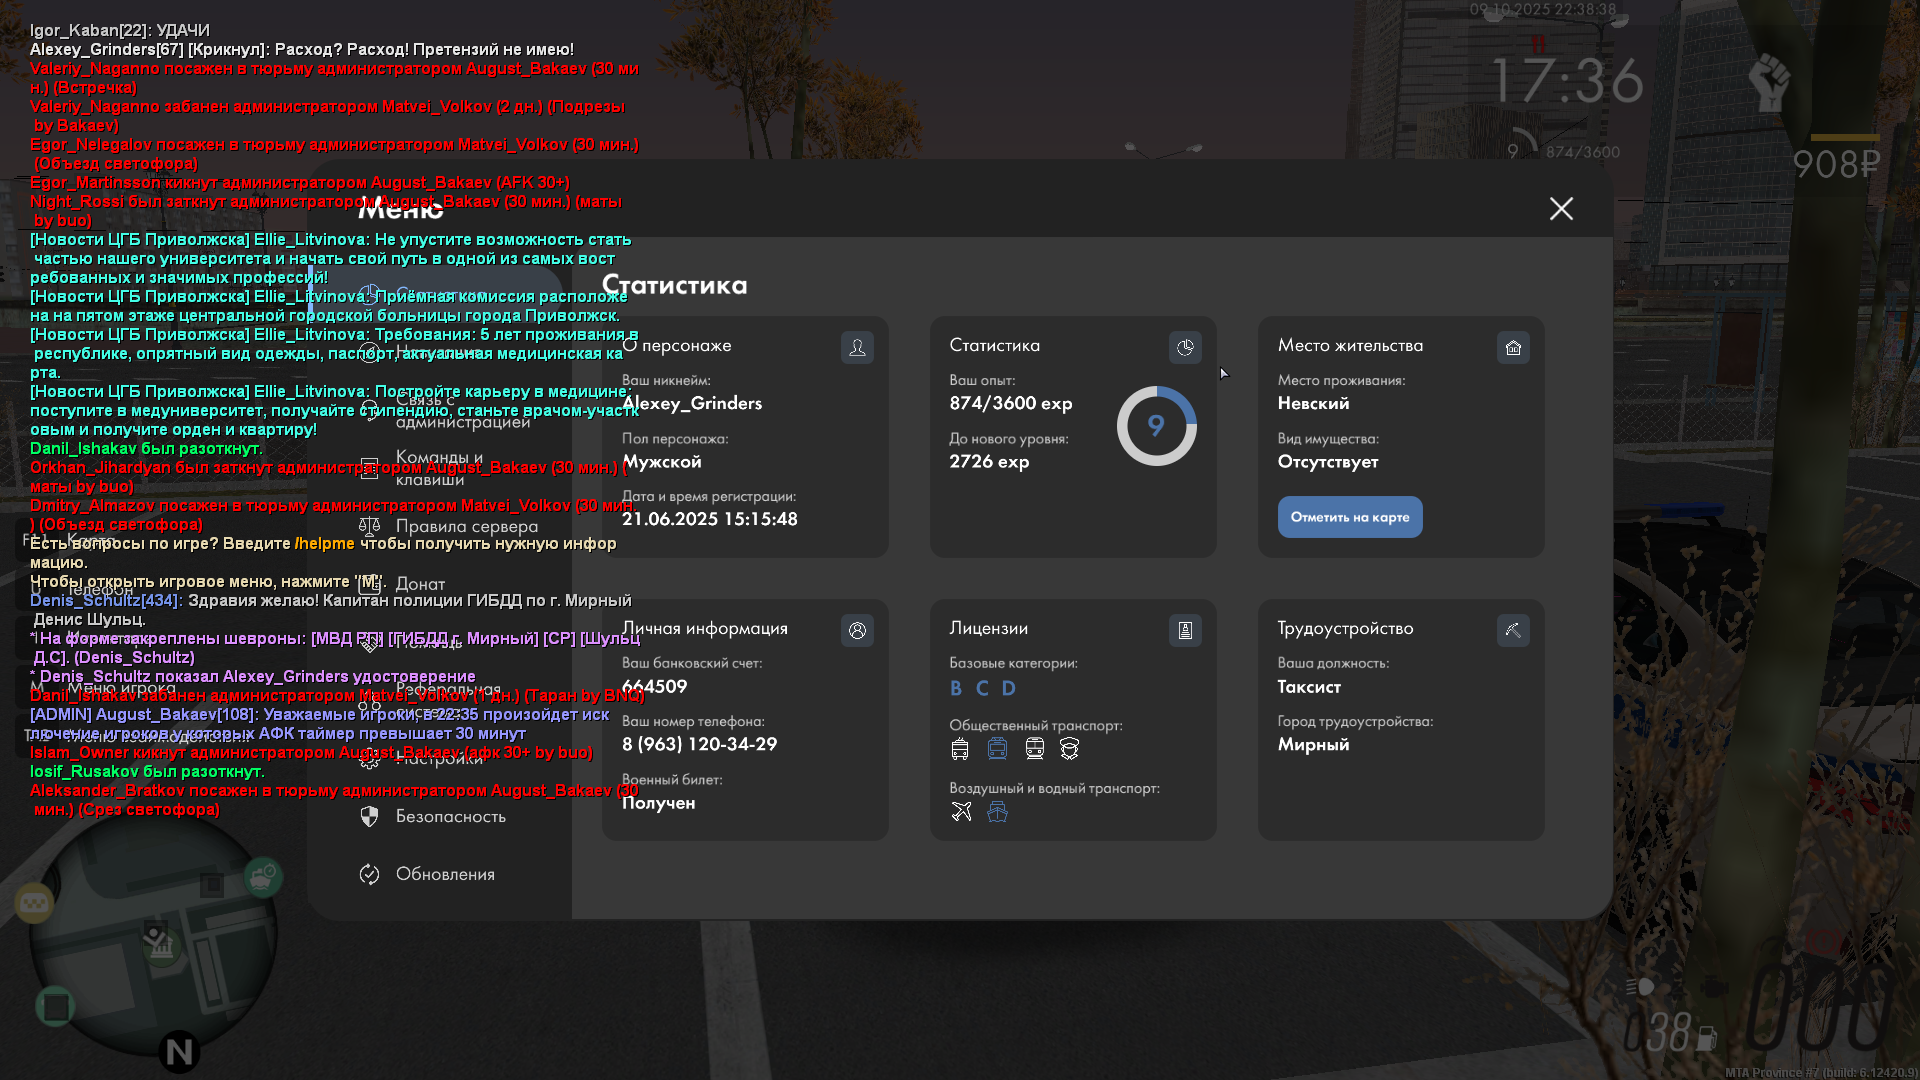Click the conductor cap license icon

[x=1070, y=749]
